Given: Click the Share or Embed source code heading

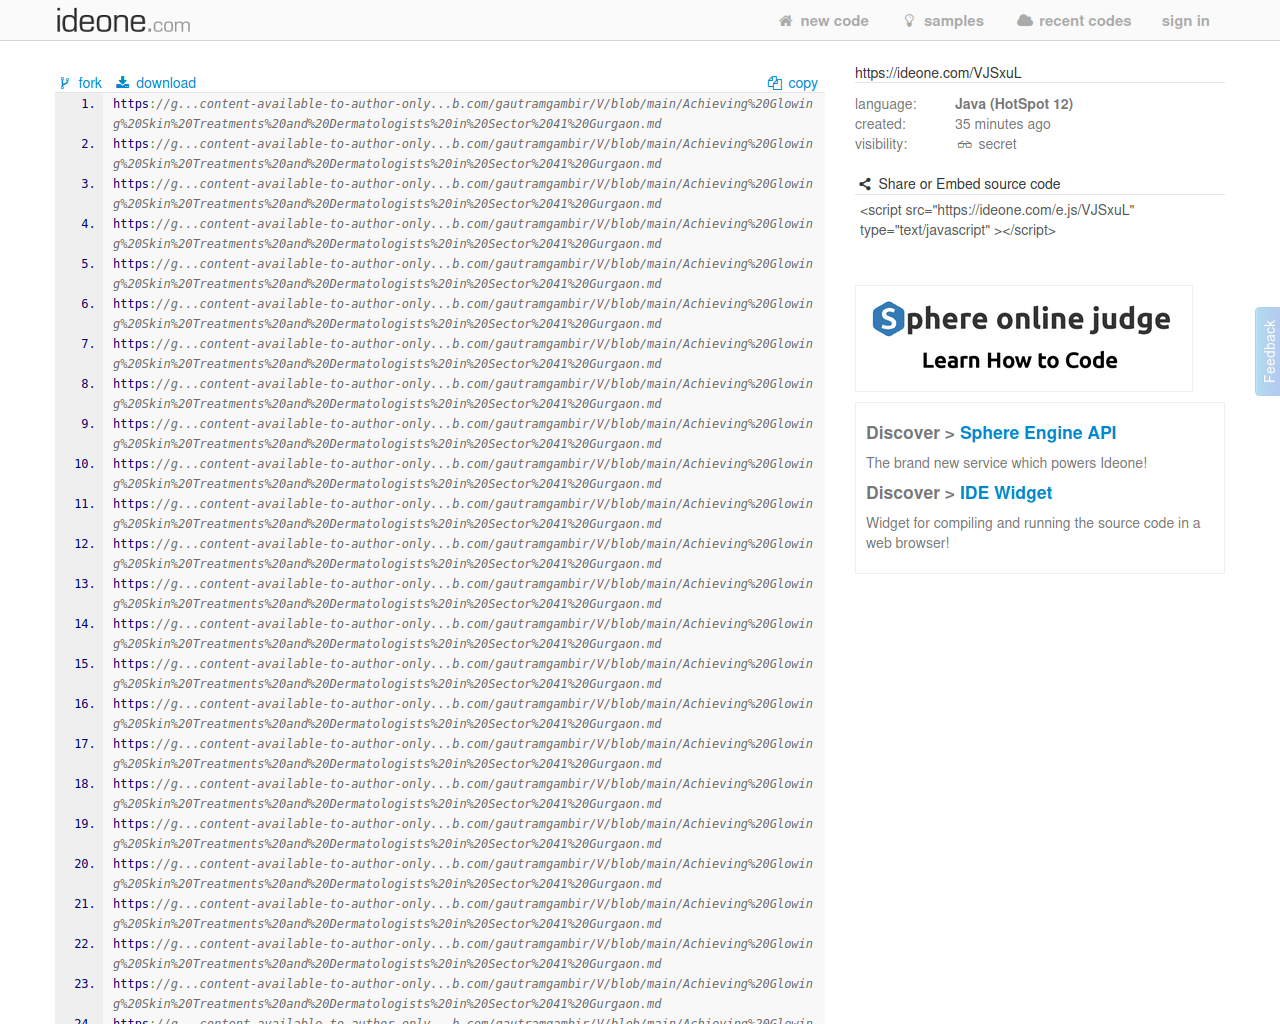Looking at the screenshot, I should (969, 184).
